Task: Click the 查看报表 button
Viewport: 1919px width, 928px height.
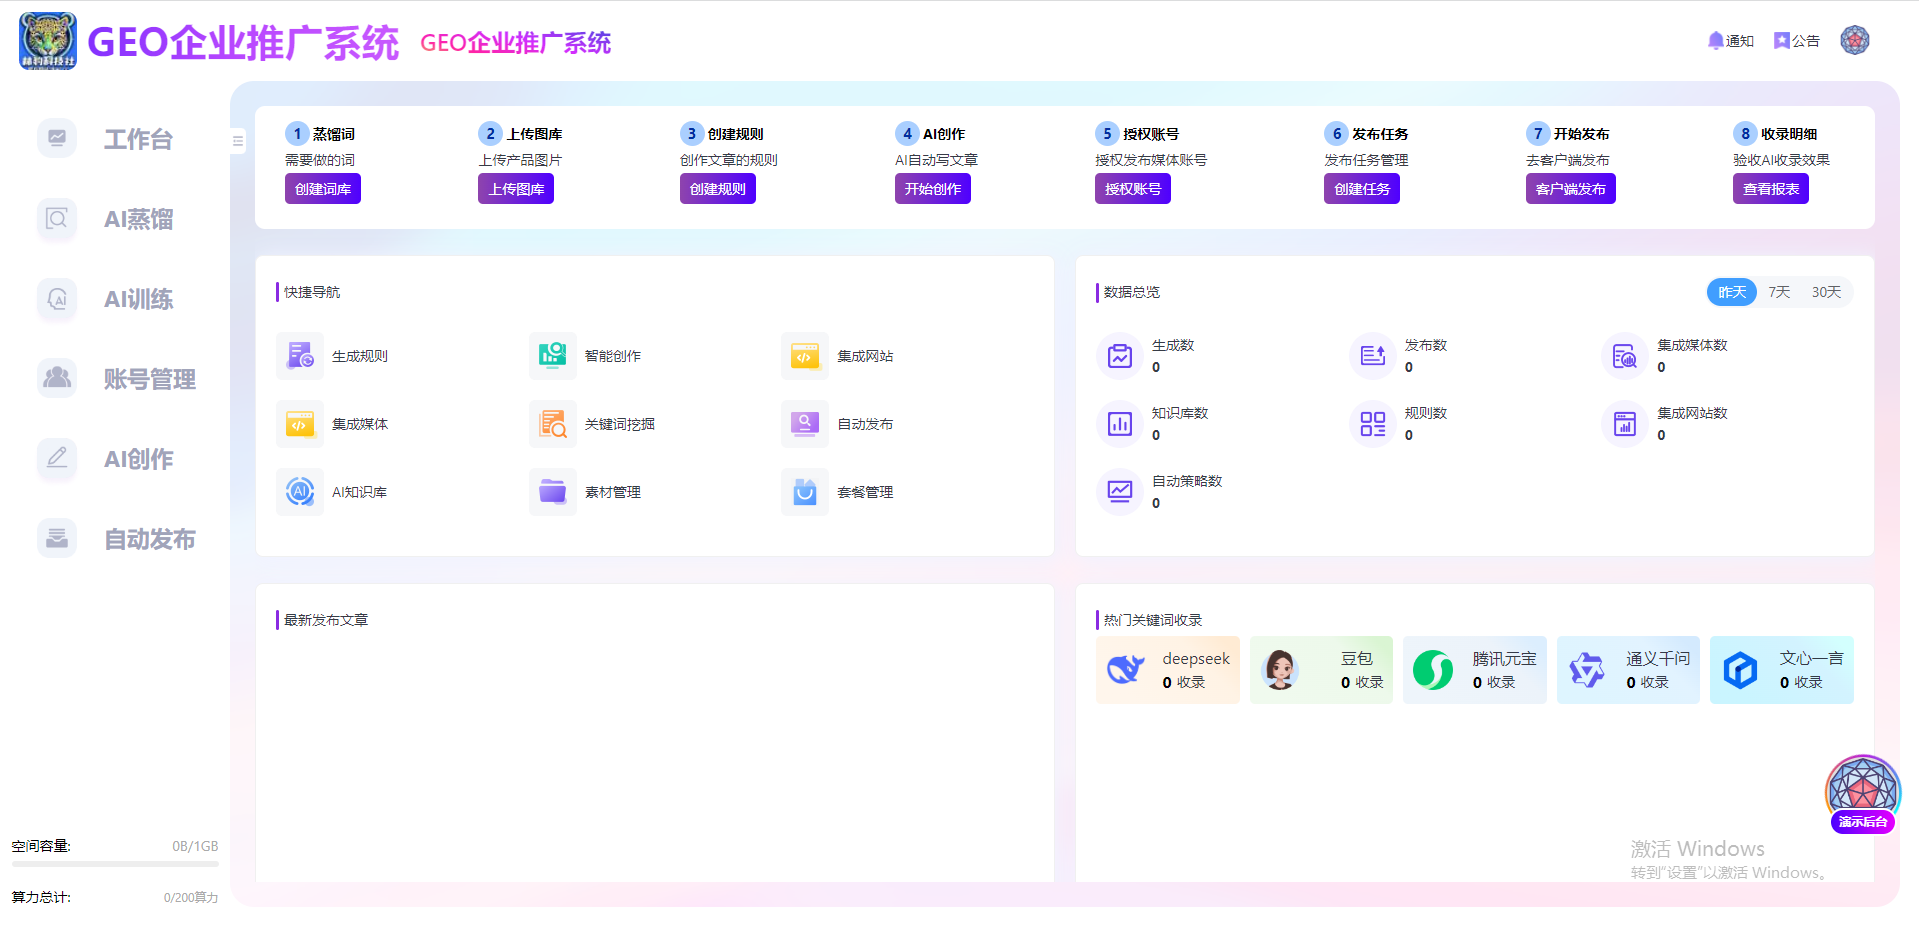Action: click(x=1770, y=188)
